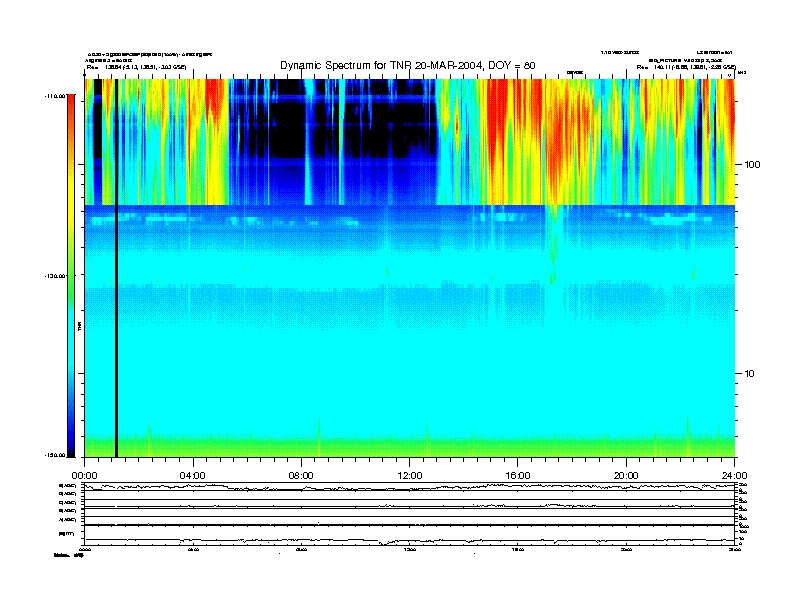This screenshot has width=792, height=612.
Task: Click the "04:00" time axis label
Action: click(193, 476)
